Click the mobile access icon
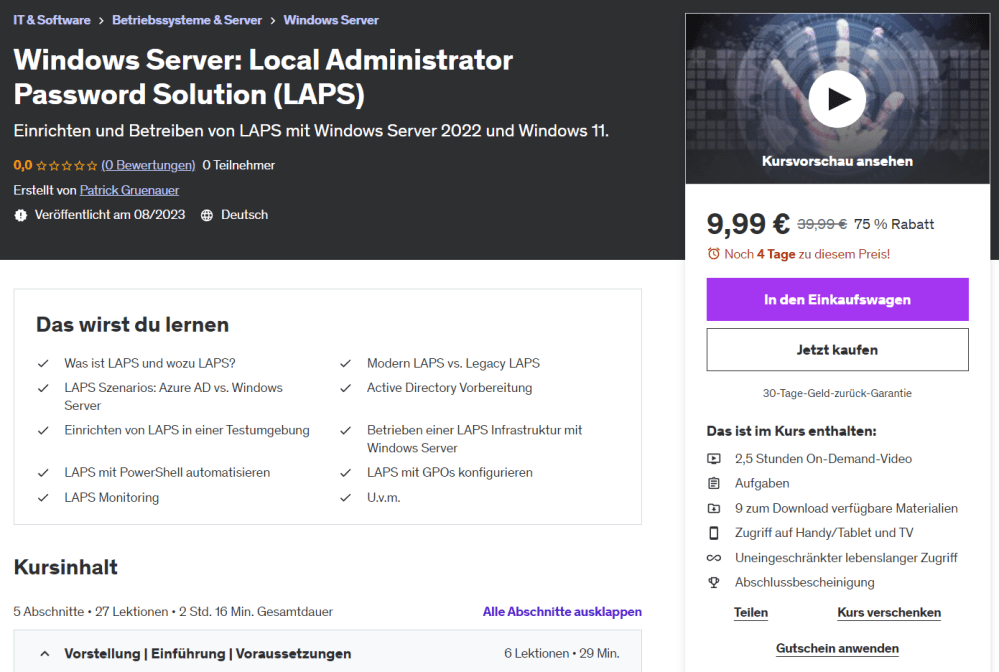999x672 pixels. (x=714, y=533)
